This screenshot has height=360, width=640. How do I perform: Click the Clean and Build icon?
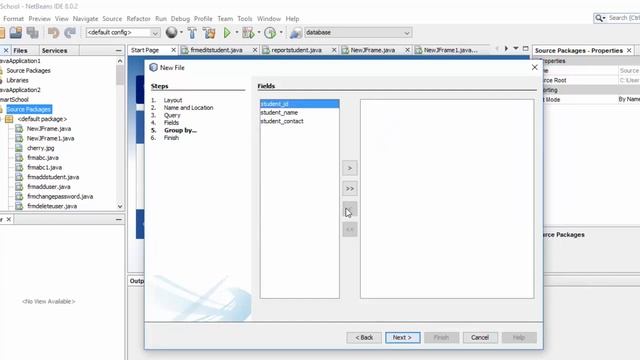[209, 33]
